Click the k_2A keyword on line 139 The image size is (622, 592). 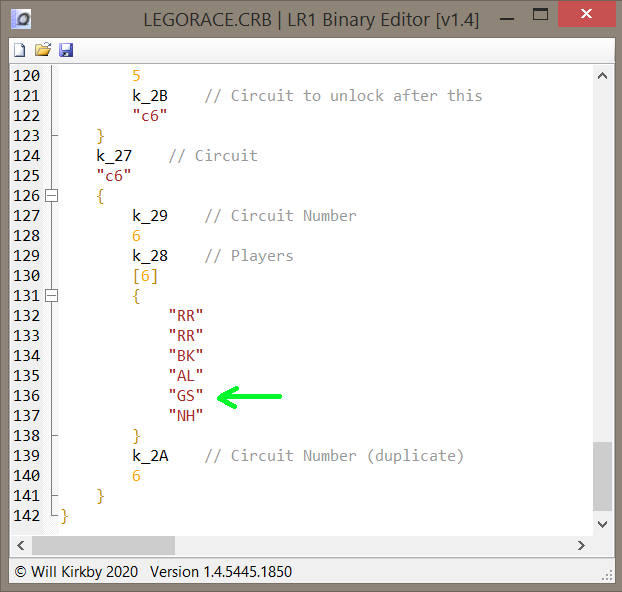pyautogui.click(x=150, y=456)
